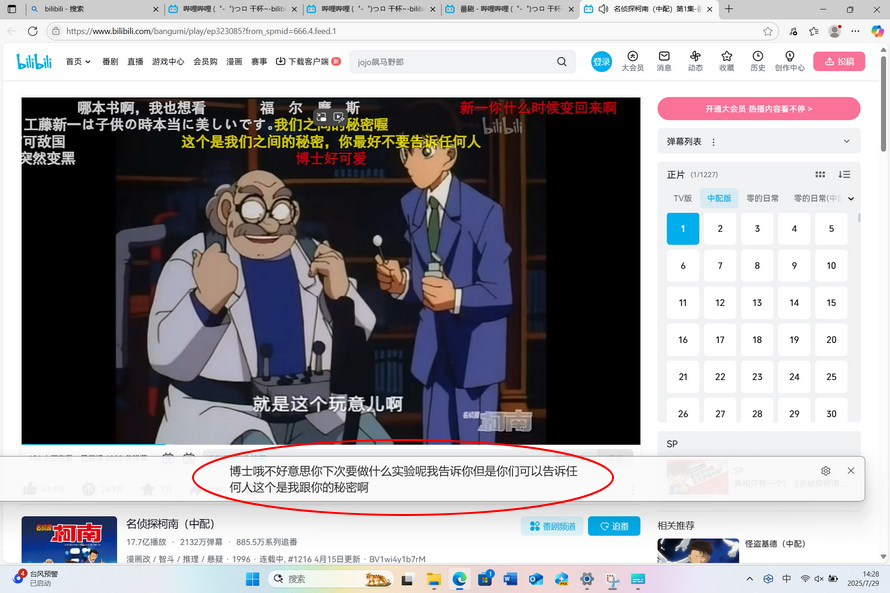Open 会员购 in navigation bar
The image size is (890, 593).
(x=205, y=61)
